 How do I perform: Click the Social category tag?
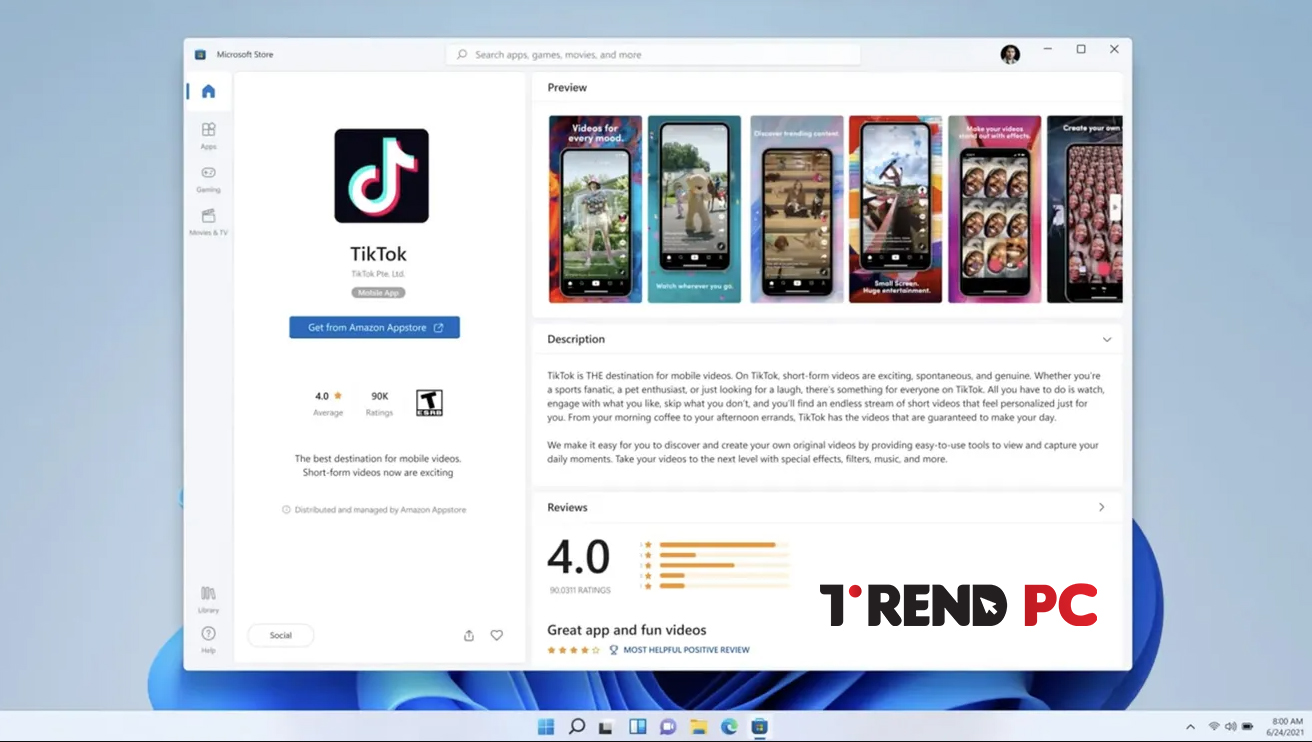281,635
